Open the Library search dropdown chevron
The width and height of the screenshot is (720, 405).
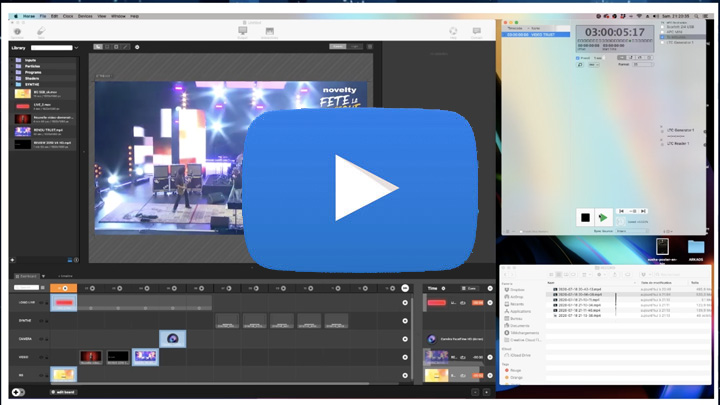point(76,48)
